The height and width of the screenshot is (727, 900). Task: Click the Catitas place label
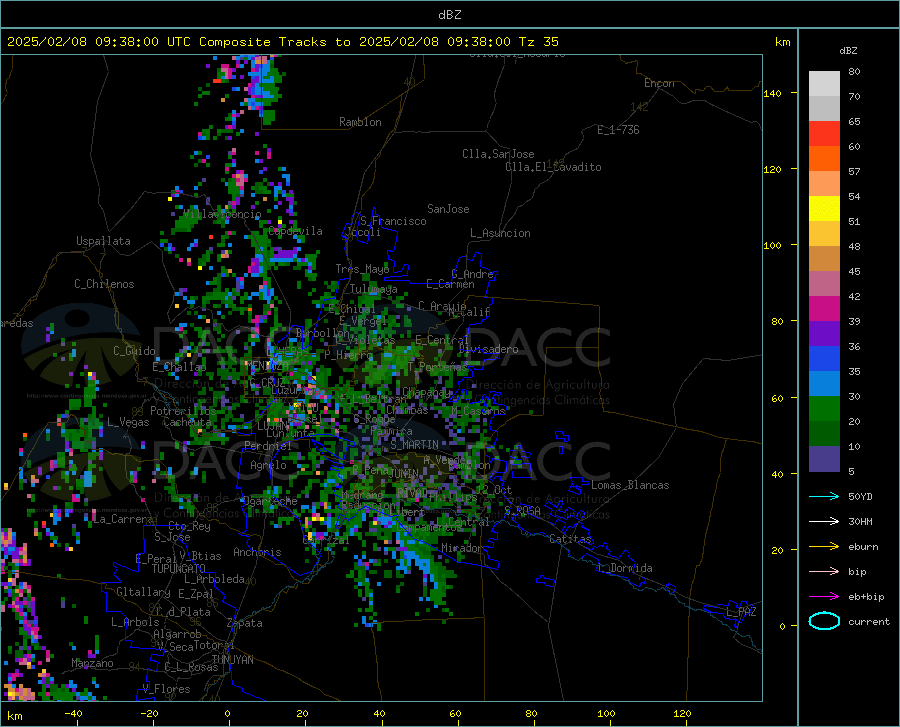570,539
